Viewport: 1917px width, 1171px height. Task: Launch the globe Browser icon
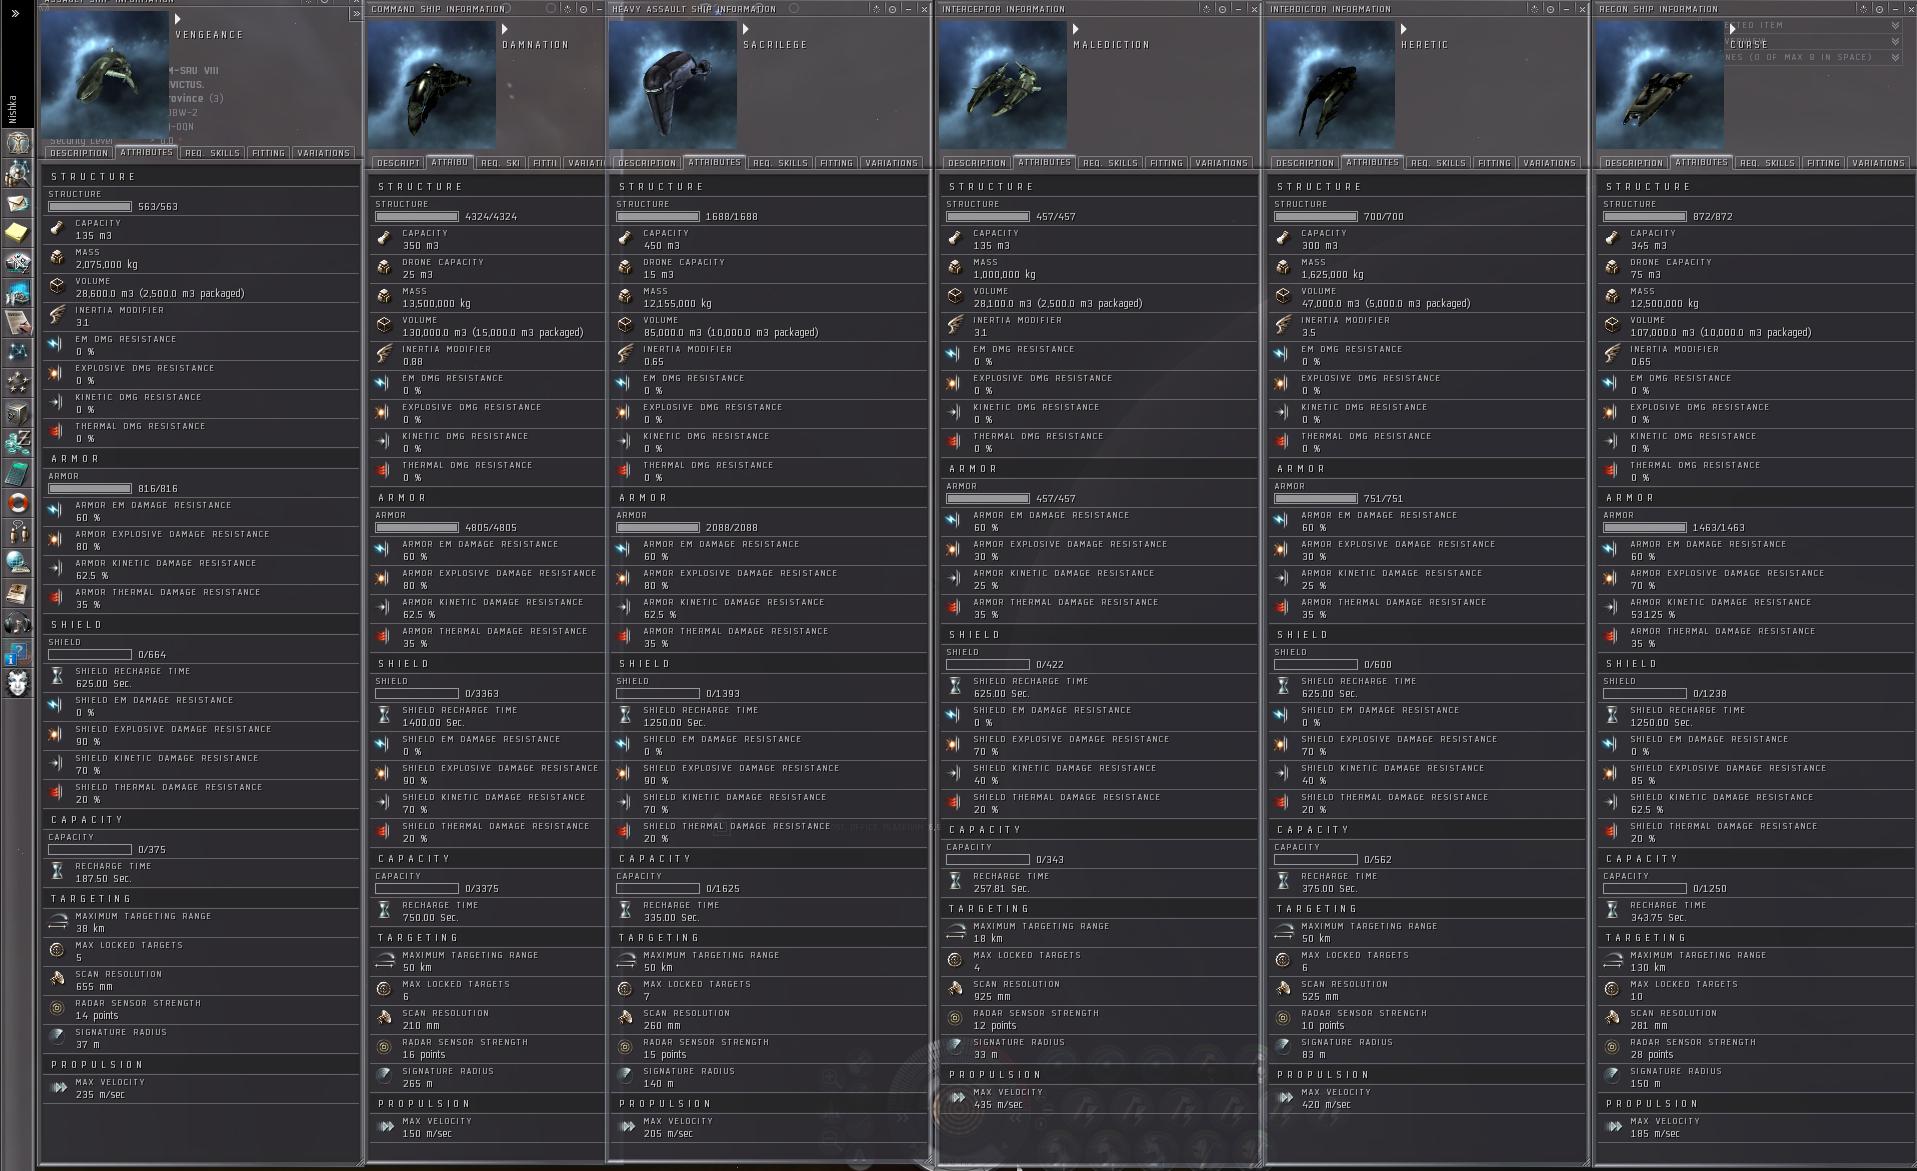point(17,562)
